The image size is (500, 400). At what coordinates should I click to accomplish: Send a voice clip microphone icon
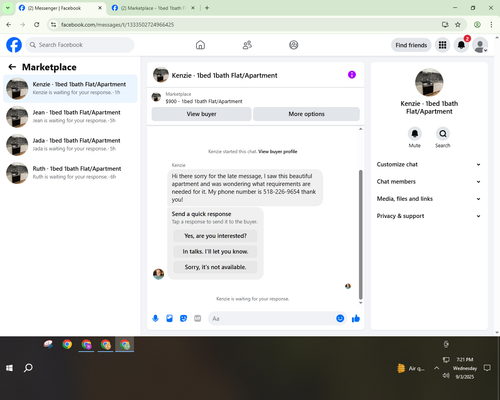pos(155,319)
